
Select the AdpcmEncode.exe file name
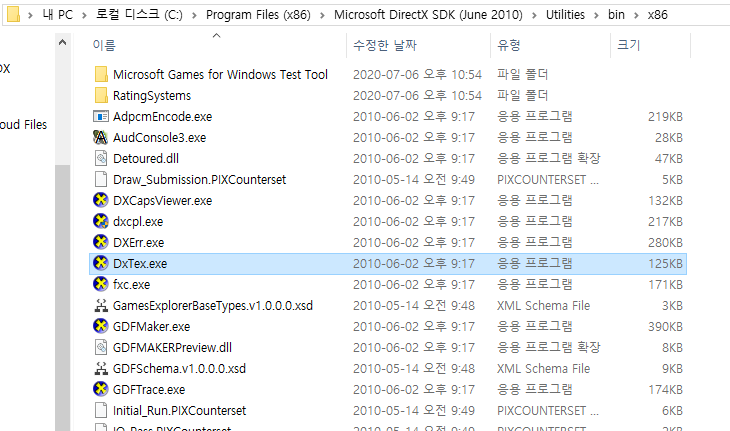162,116
